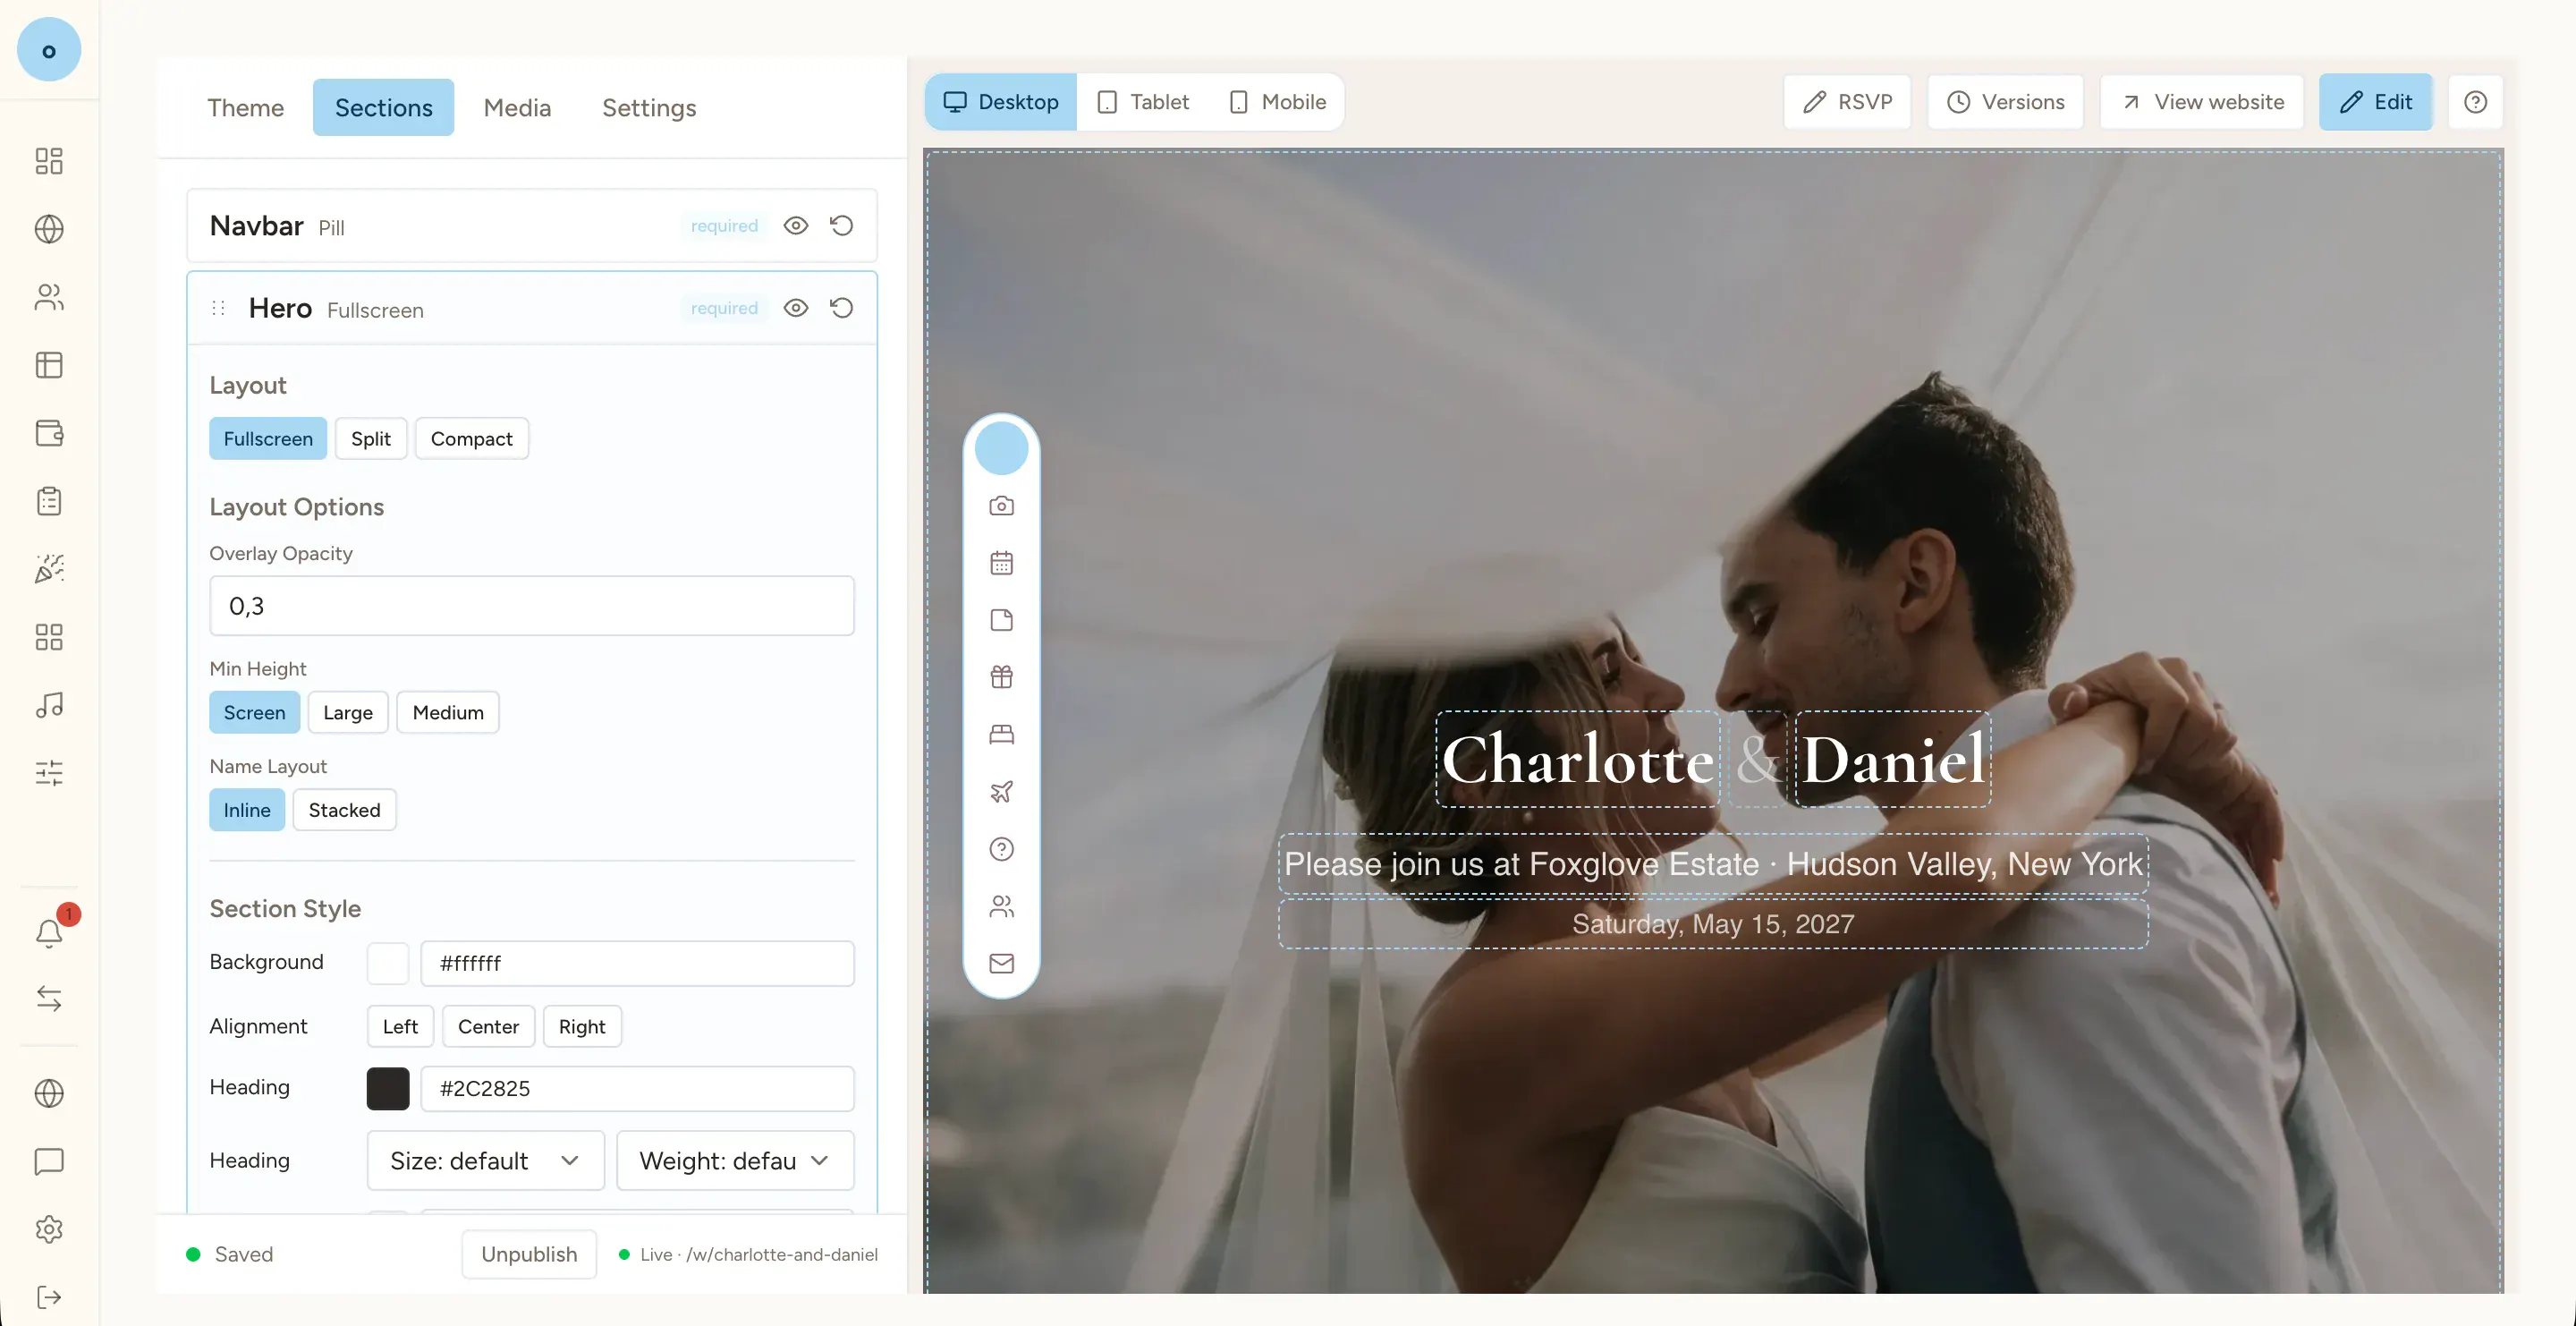Screen dimensions: 2576x1326
Task: Click the gift icon in preview navbar
Action: 1001,677
